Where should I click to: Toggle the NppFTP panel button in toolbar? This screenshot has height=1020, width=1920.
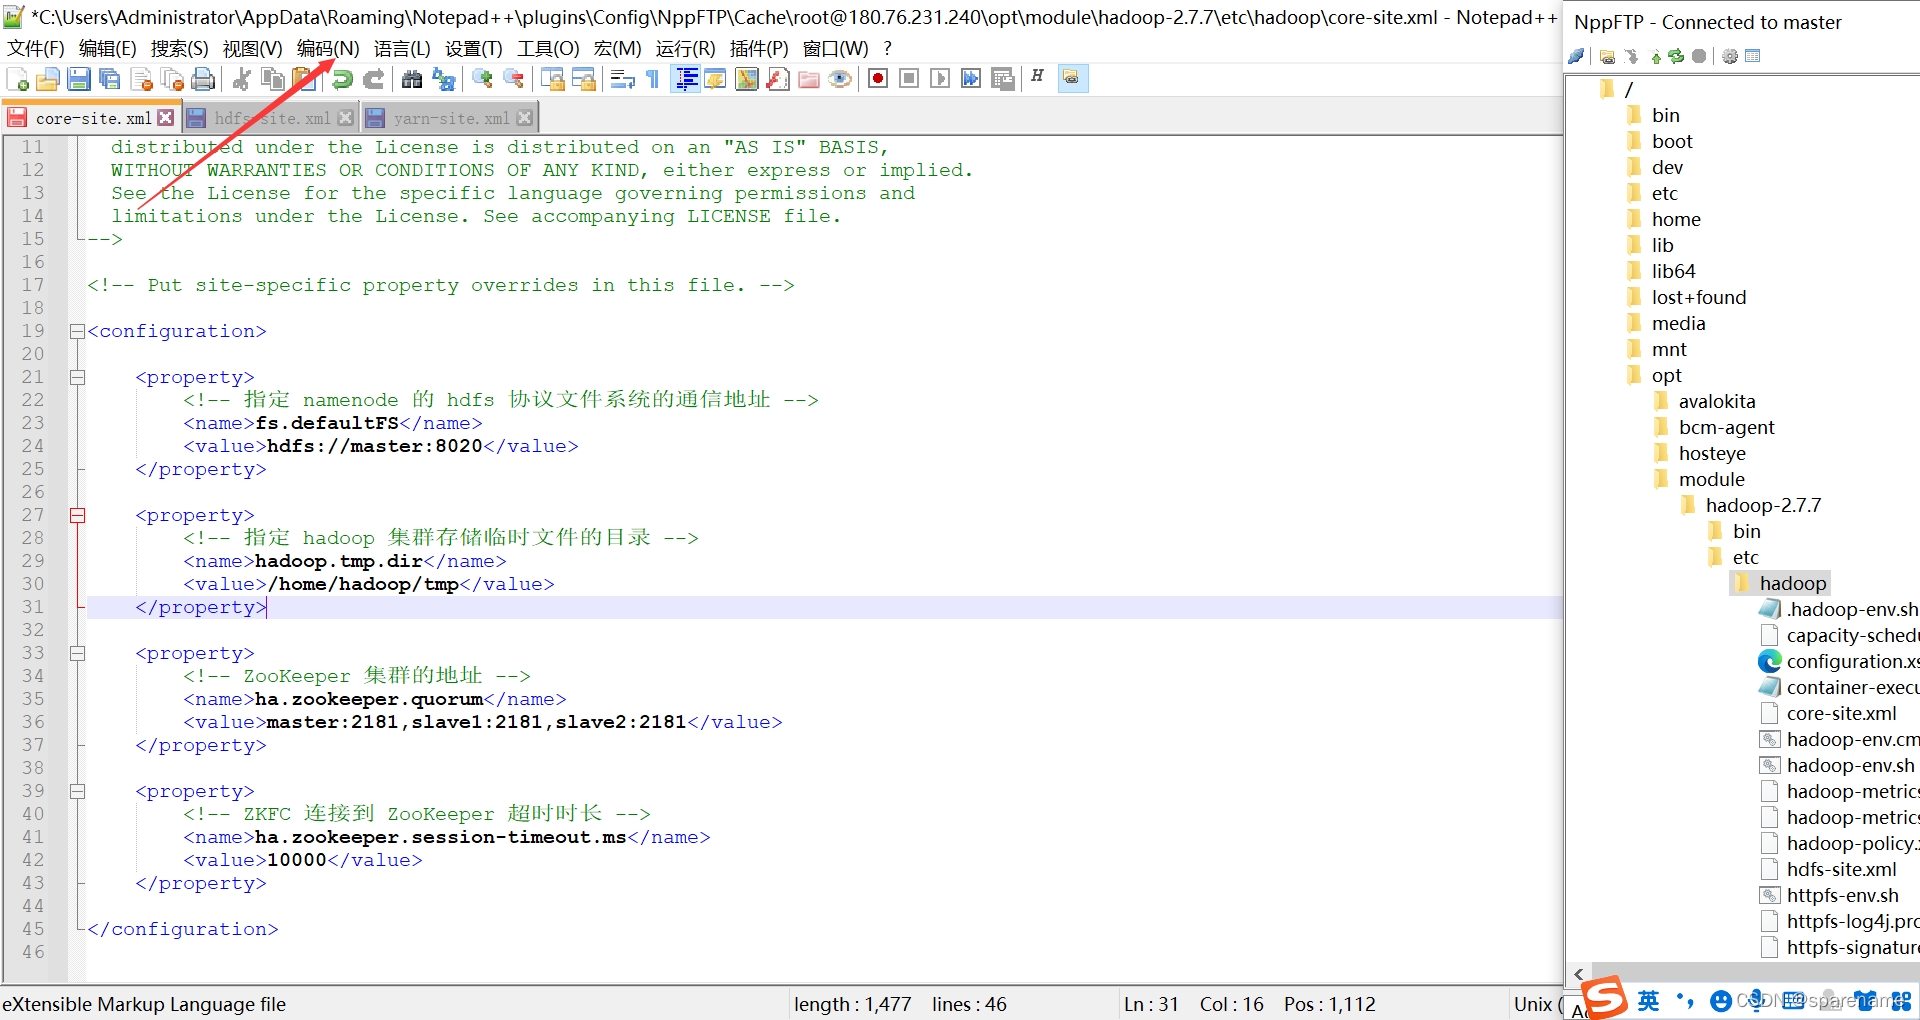click(x=1072, y=79)
